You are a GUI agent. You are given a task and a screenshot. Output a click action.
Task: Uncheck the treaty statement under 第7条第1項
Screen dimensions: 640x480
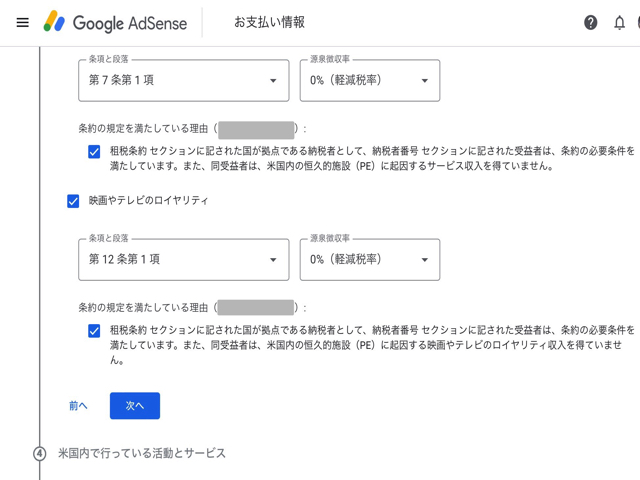[94, 152]
